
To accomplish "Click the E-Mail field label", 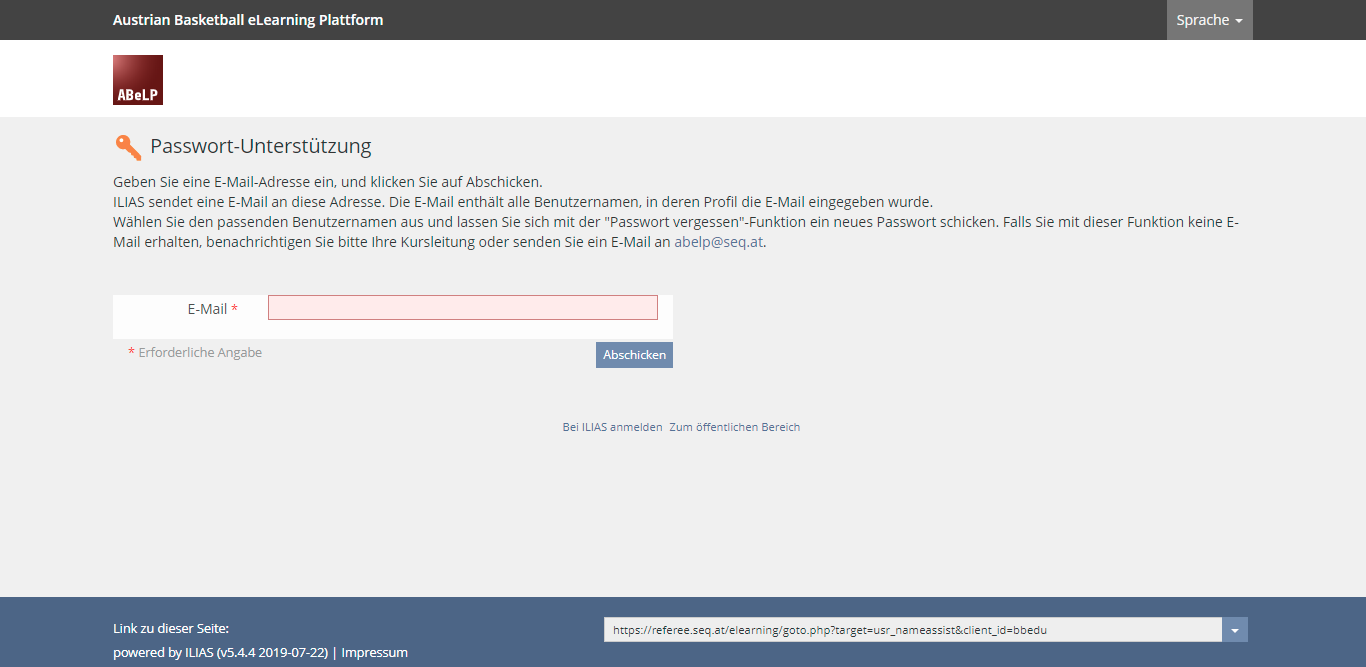I will (x=207, y=309).
